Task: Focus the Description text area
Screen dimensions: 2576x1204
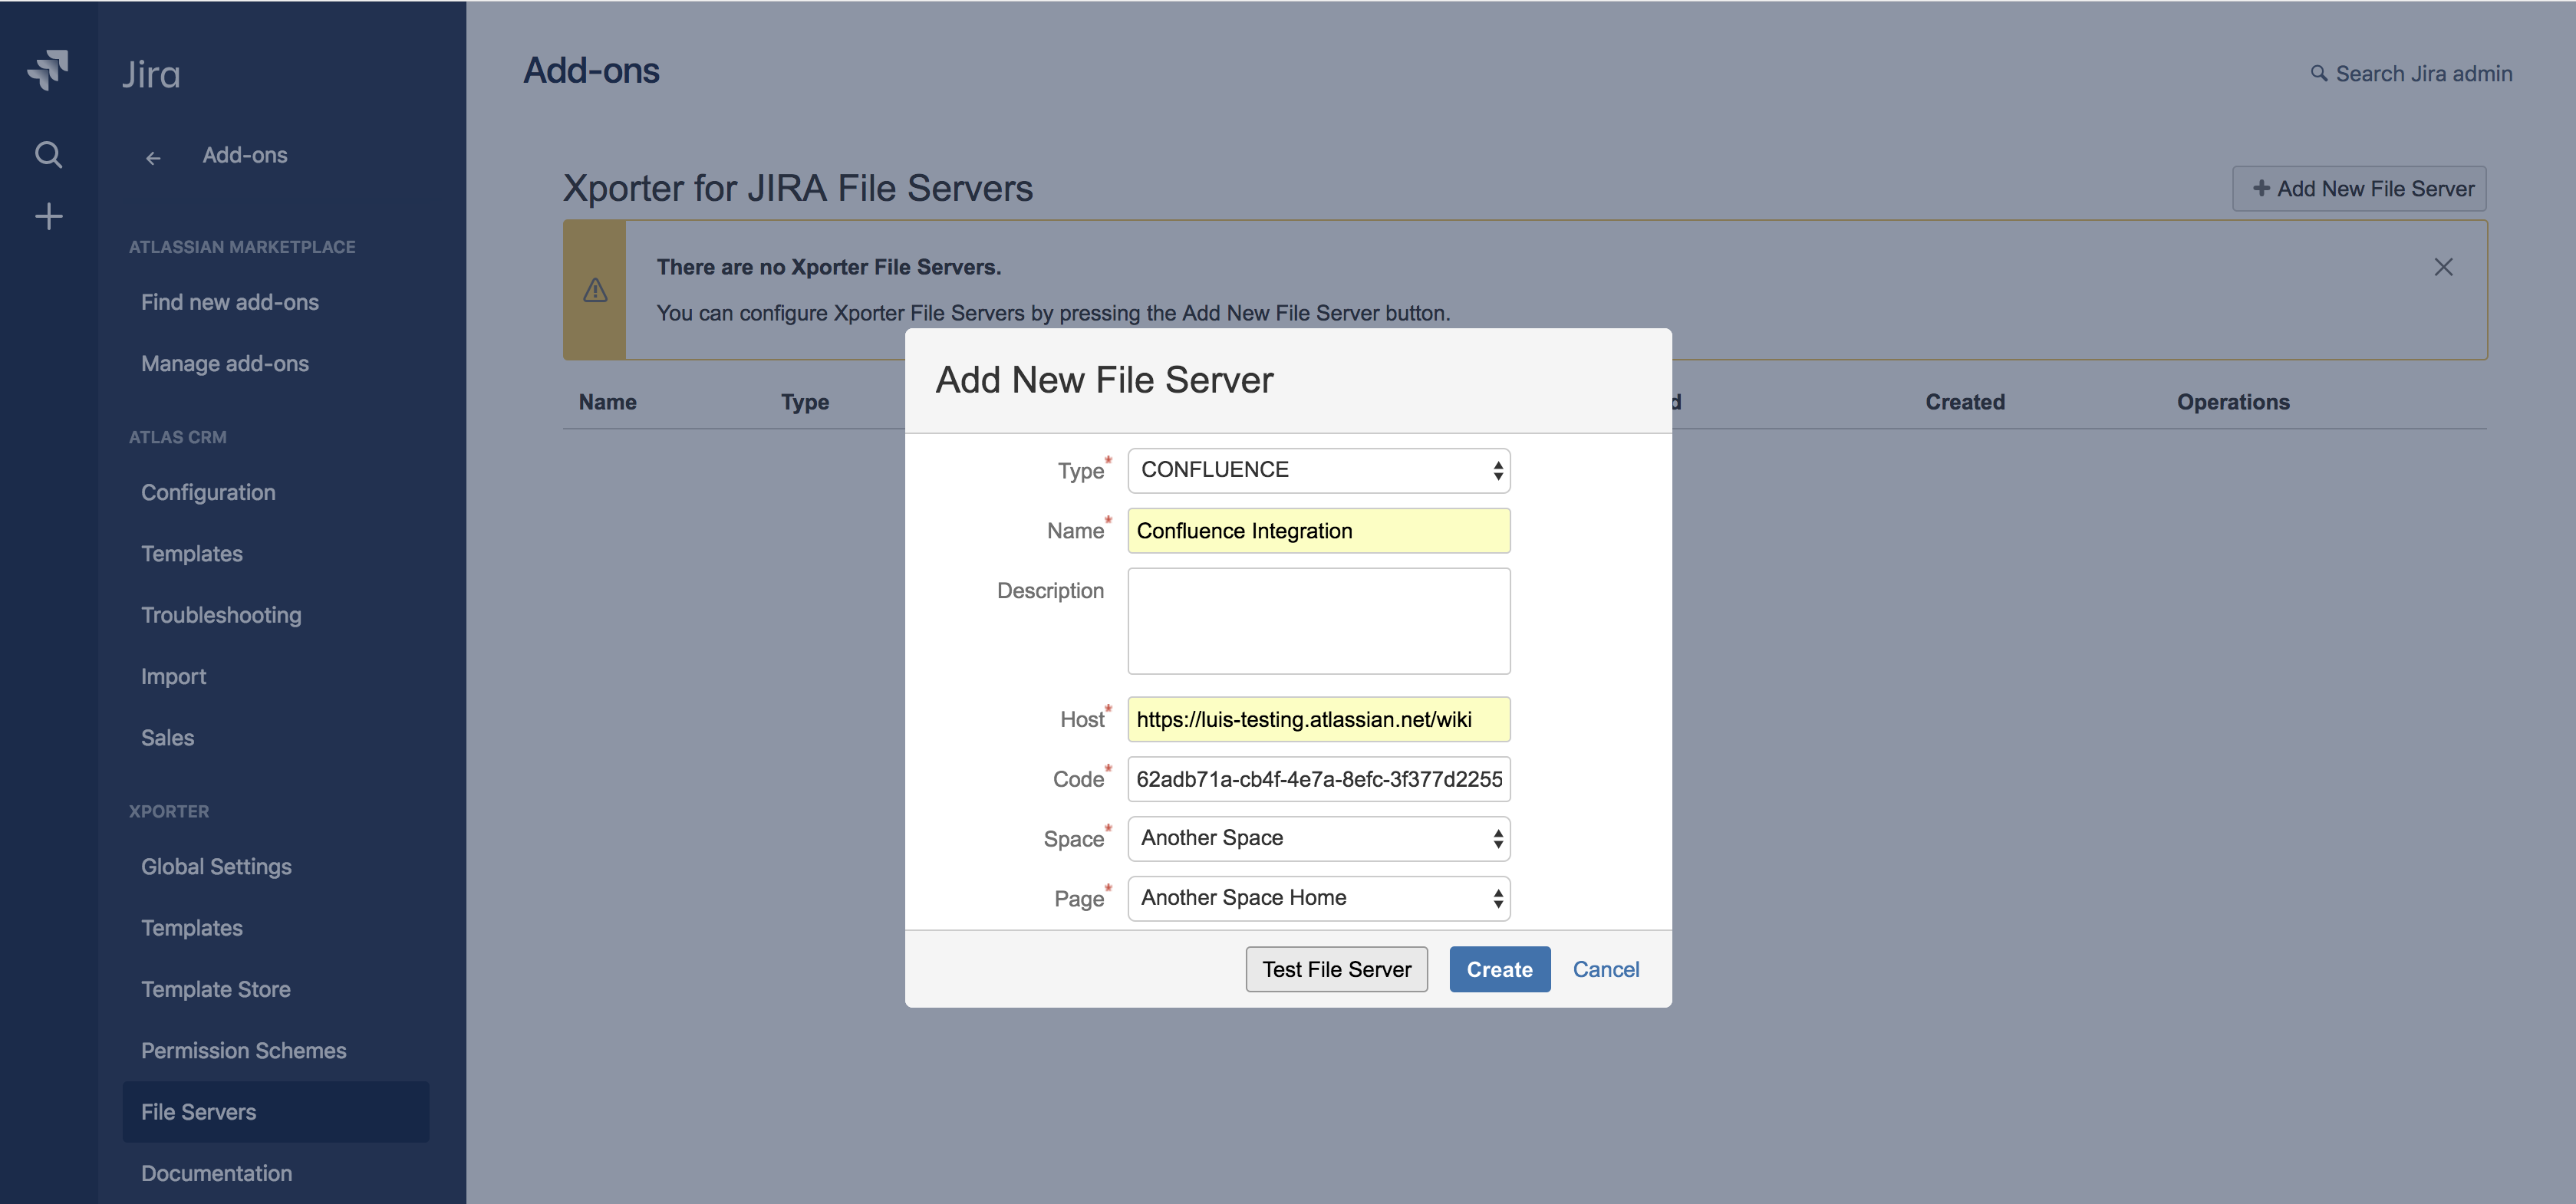Action: point(1318,621)
